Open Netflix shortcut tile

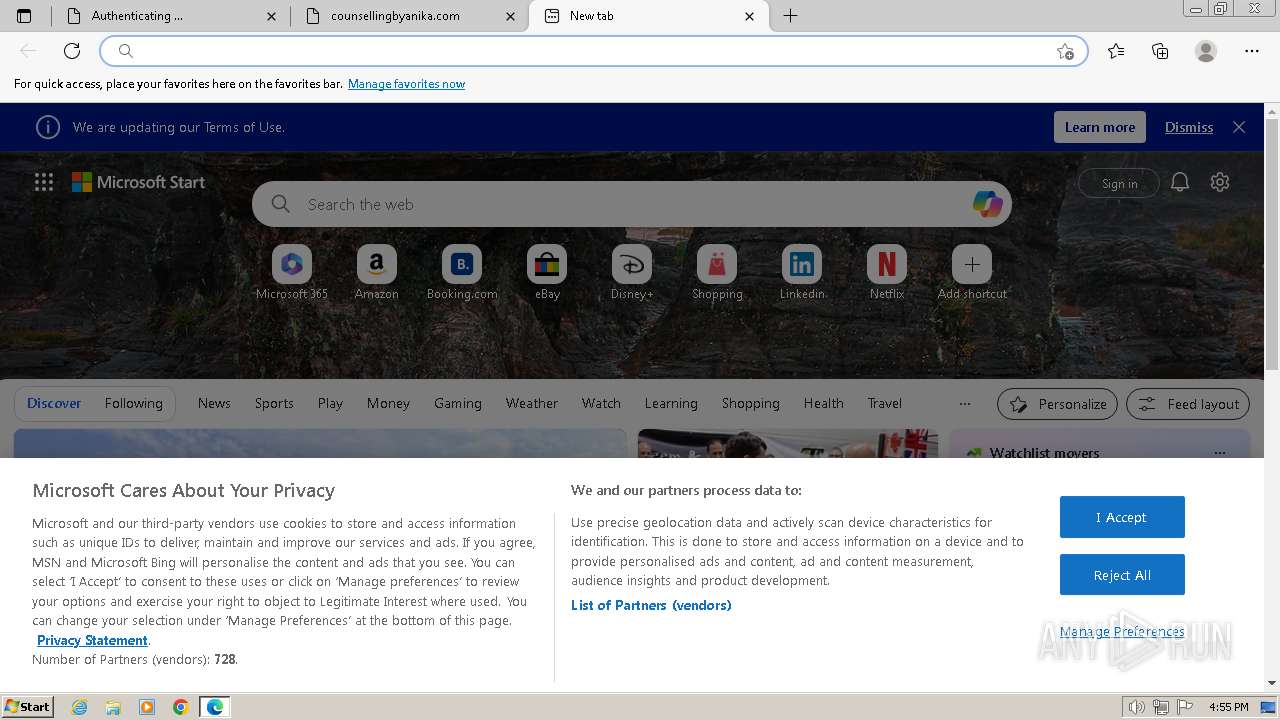click(887, 272)
